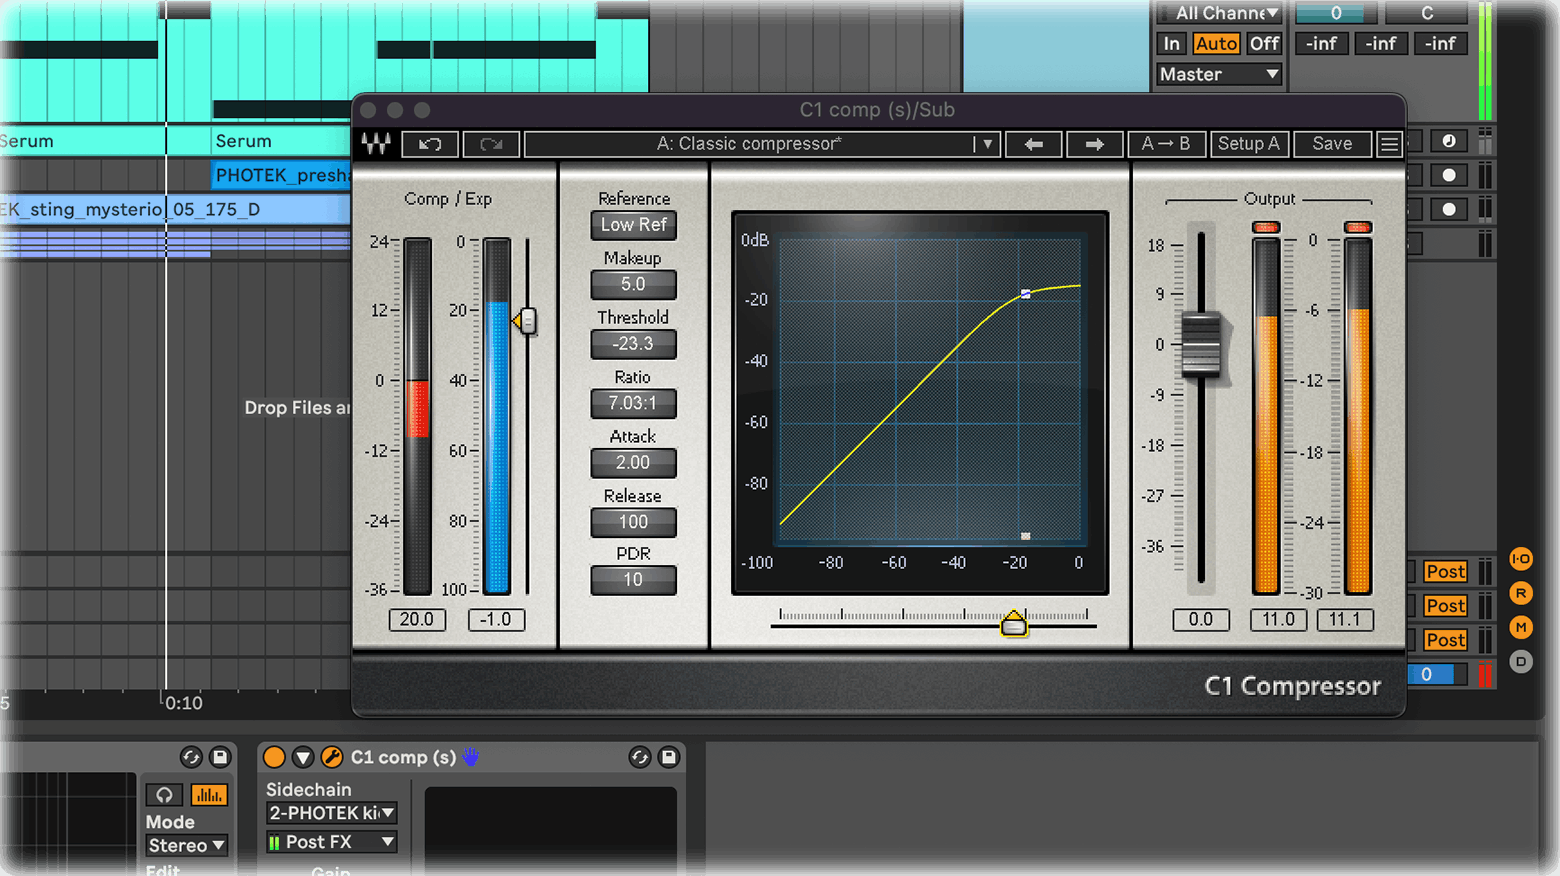Click the left output clip indicator in C1
This screenshot has height=876, width=1560.
1266,228
